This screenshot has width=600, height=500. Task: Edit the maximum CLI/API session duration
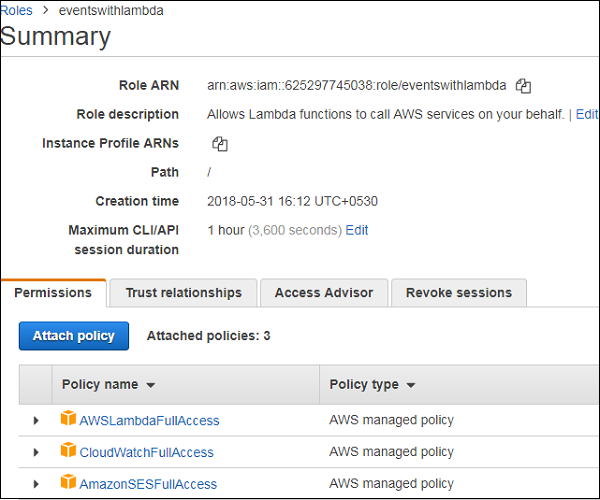point(357,230)
